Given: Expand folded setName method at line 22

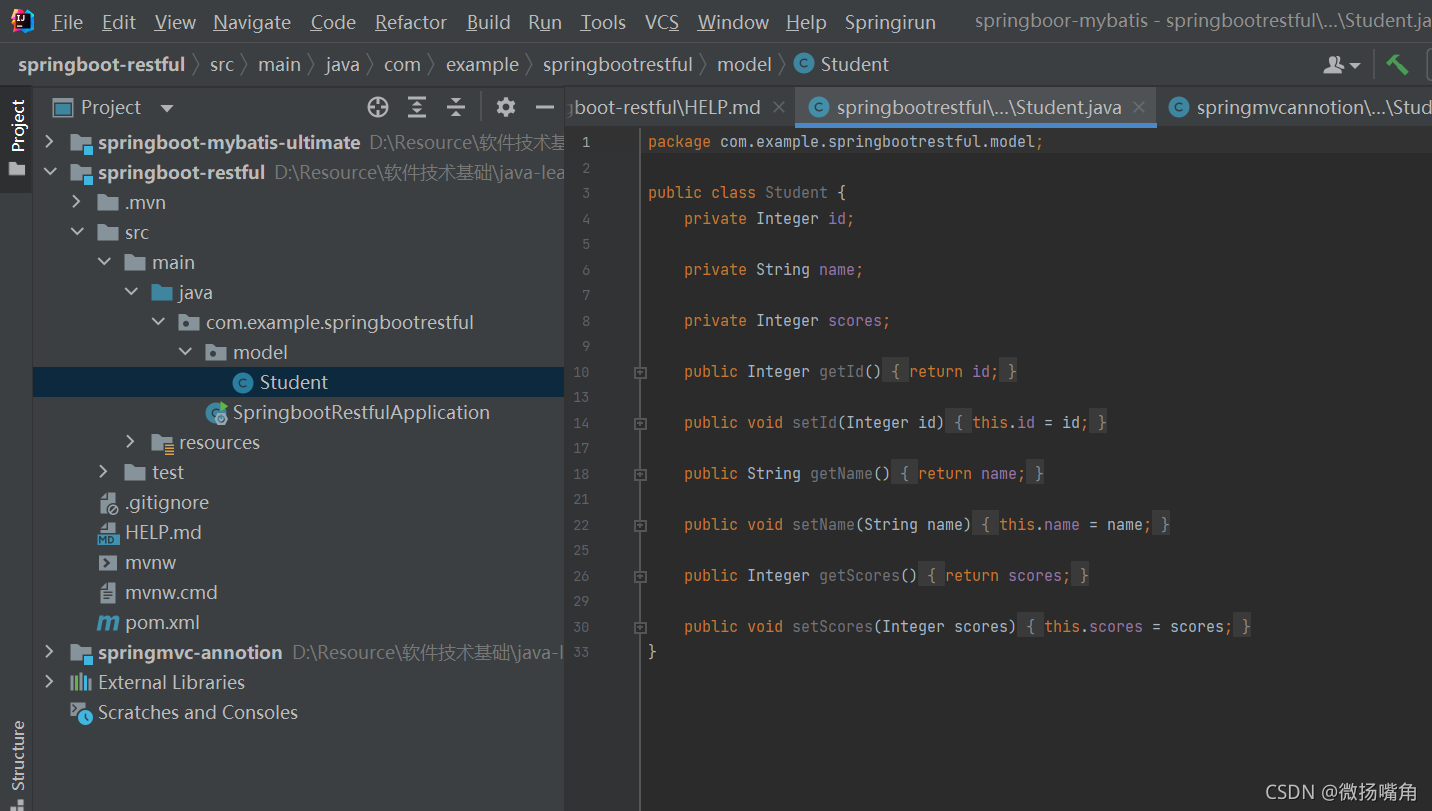Looking at the screenshot, I should 640,525.
